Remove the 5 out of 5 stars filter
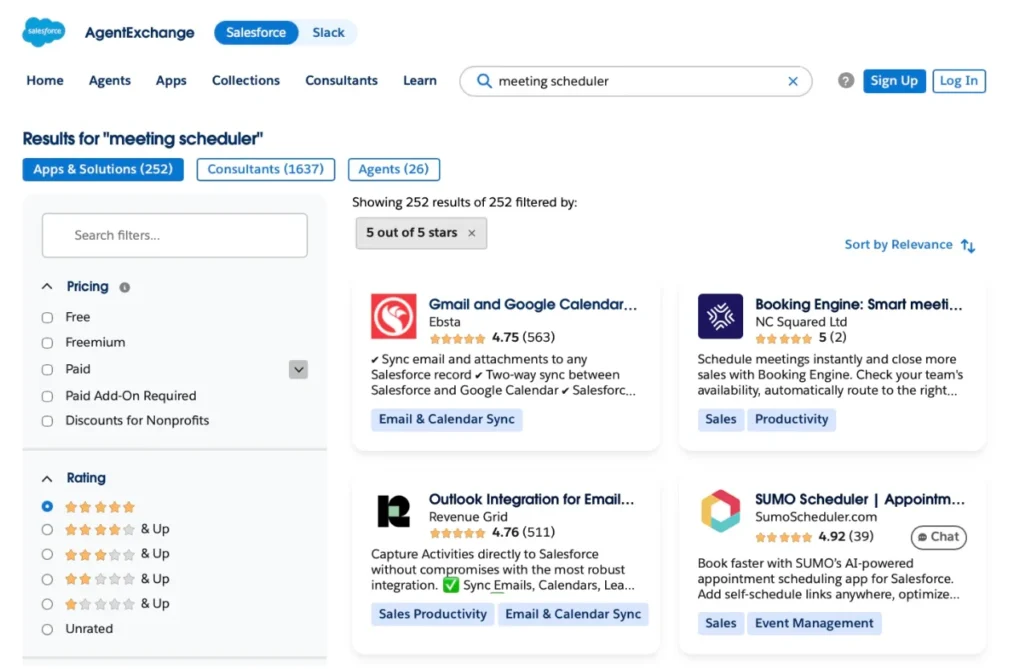 (472, 233)
